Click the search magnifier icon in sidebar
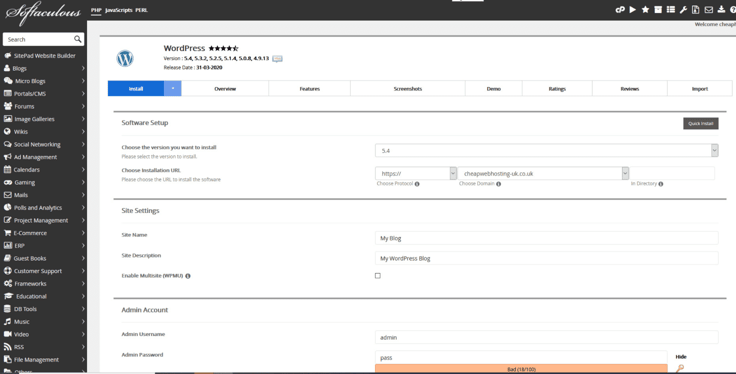This screenshot has height=374, width=736. coord(77,39)
